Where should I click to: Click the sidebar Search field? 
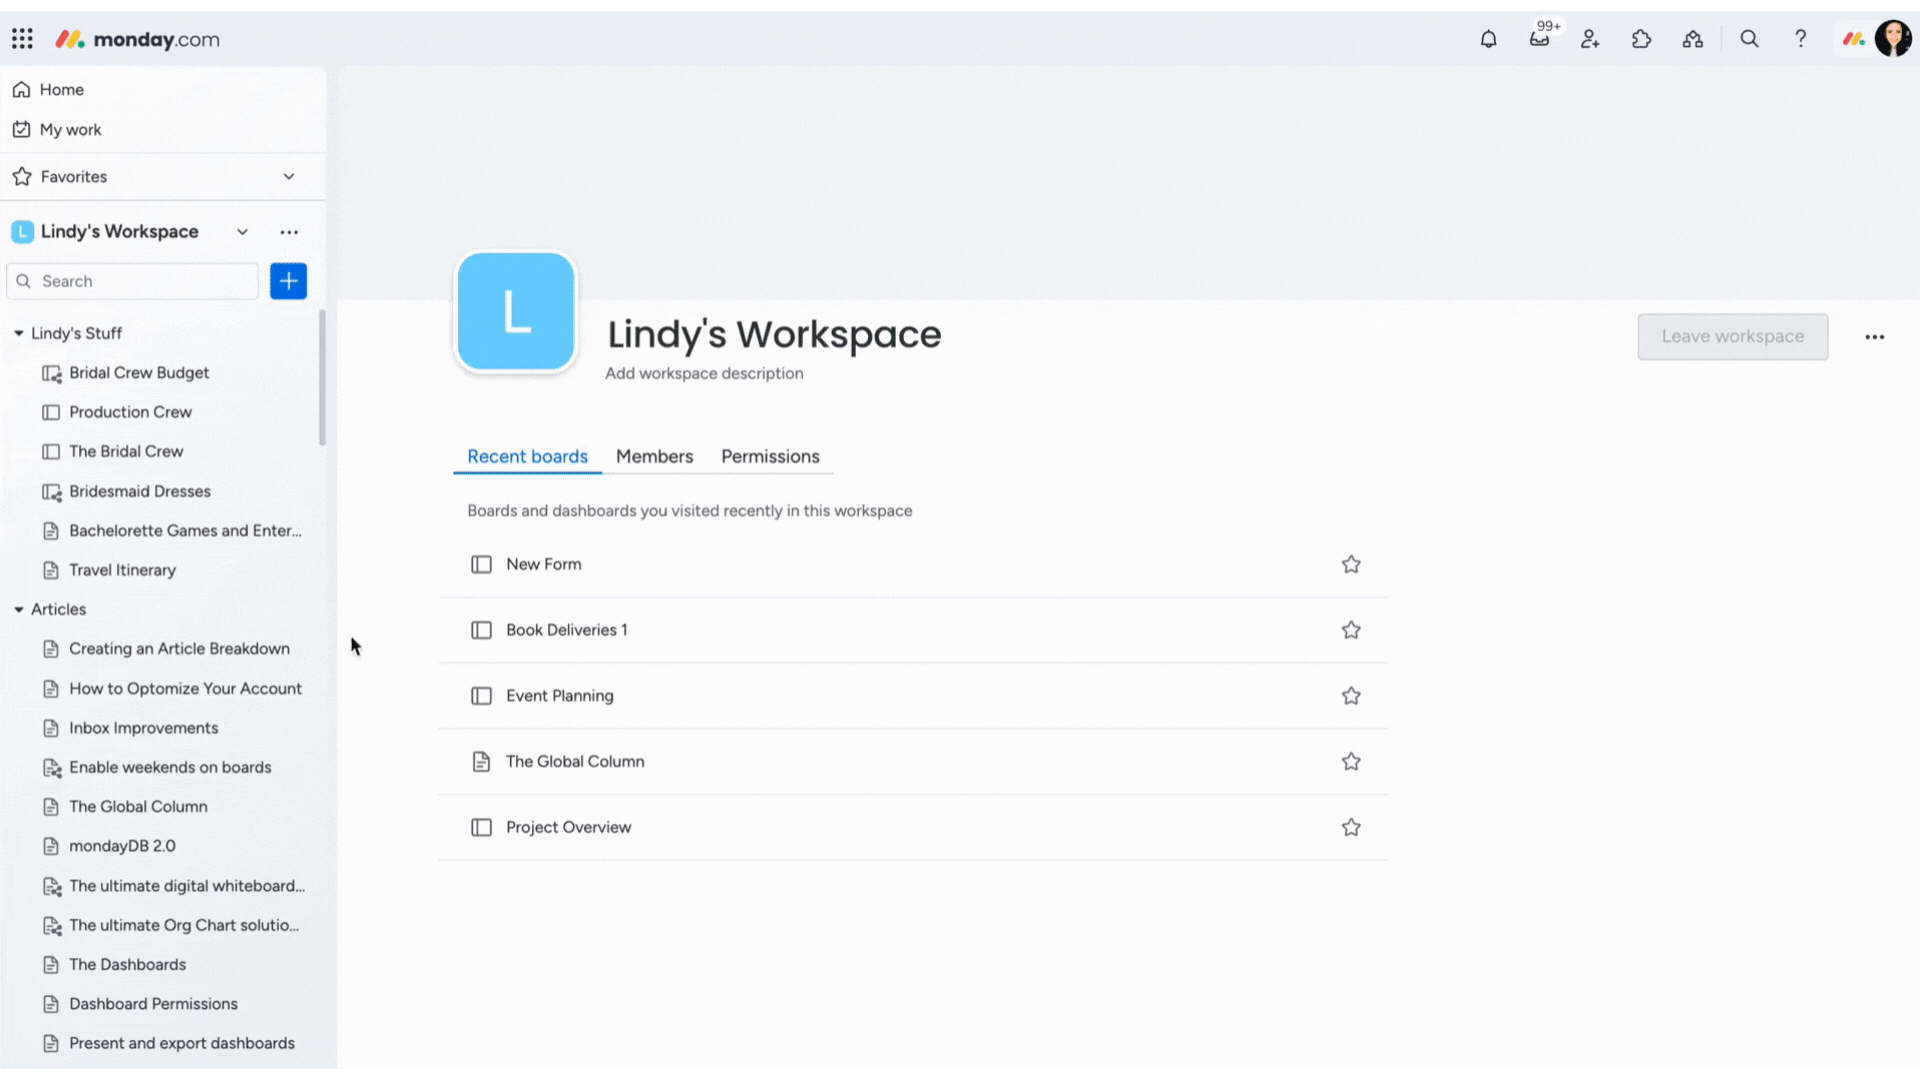tap(132, 281)
